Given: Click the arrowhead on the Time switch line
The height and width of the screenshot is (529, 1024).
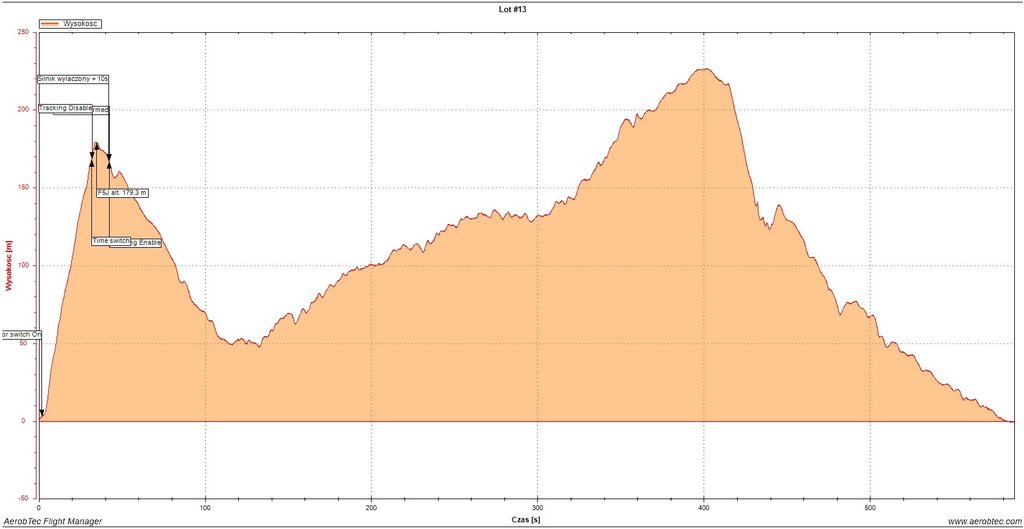Looking at the screenshot, I should coord(92,162).
